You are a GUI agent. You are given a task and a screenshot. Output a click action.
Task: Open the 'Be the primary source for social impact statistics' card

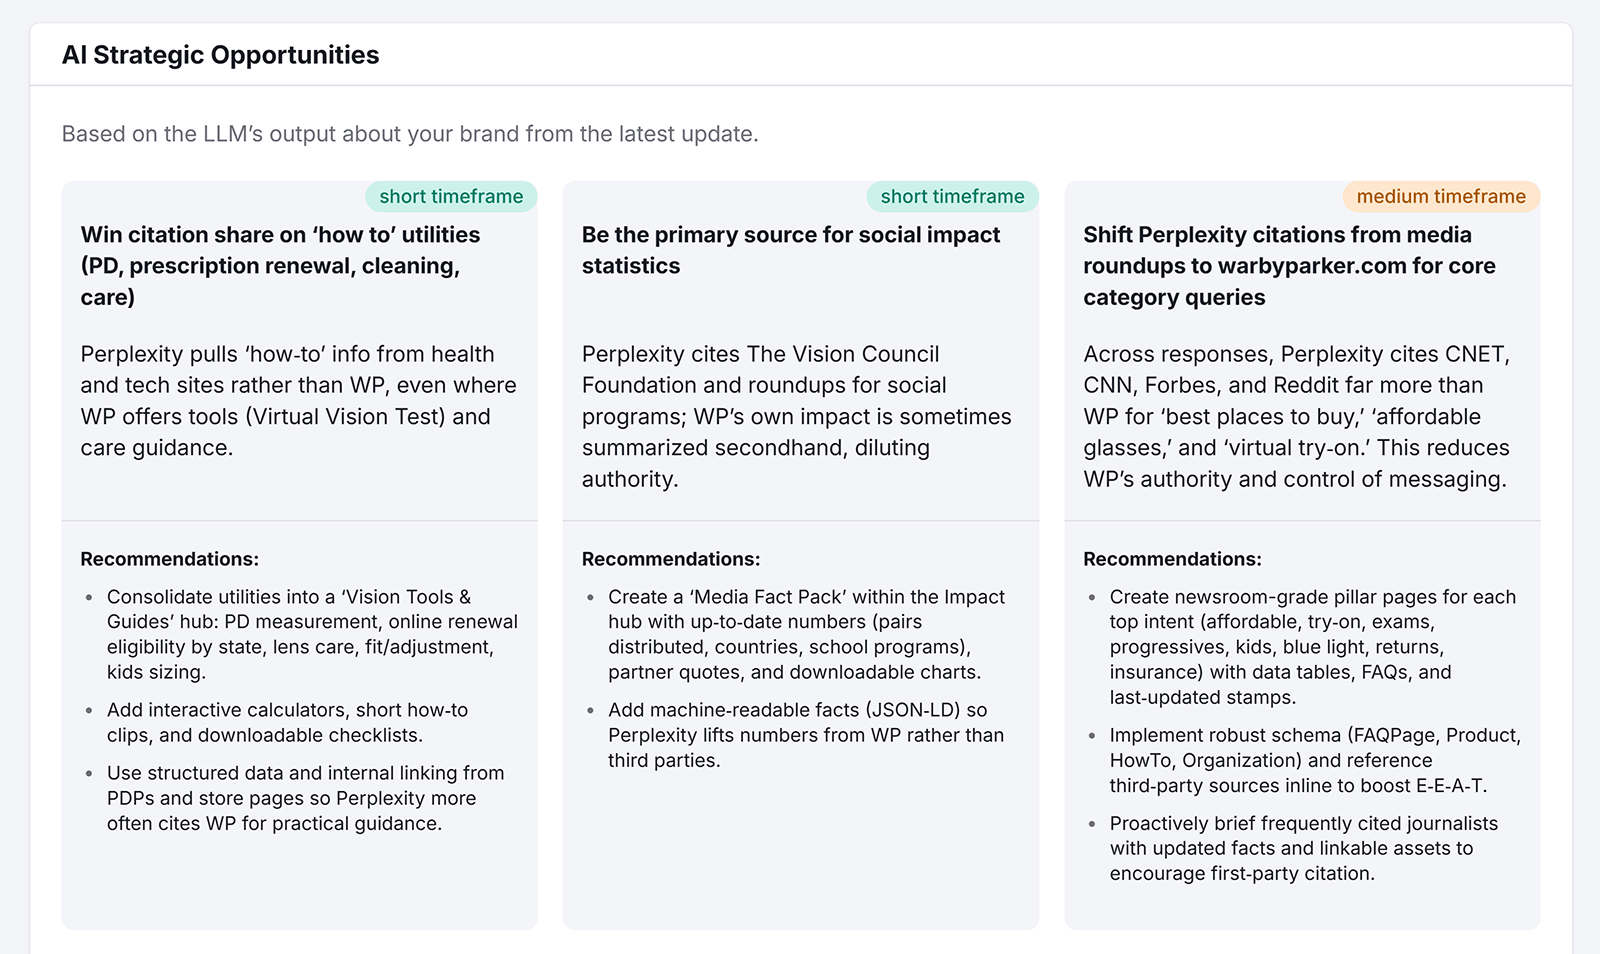point(790,250)
